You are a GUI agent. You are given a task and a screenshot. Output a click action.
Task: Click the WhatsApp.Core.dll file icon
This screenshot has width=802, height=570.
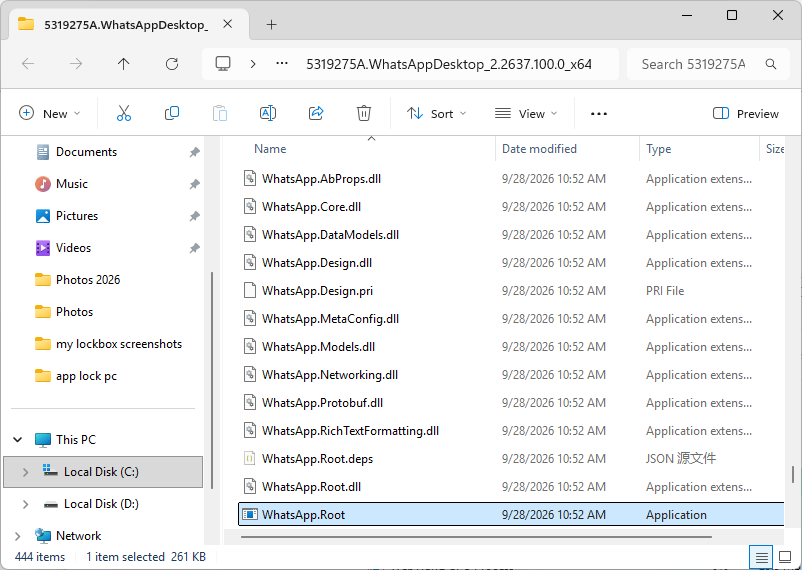(x=250, y=207)
